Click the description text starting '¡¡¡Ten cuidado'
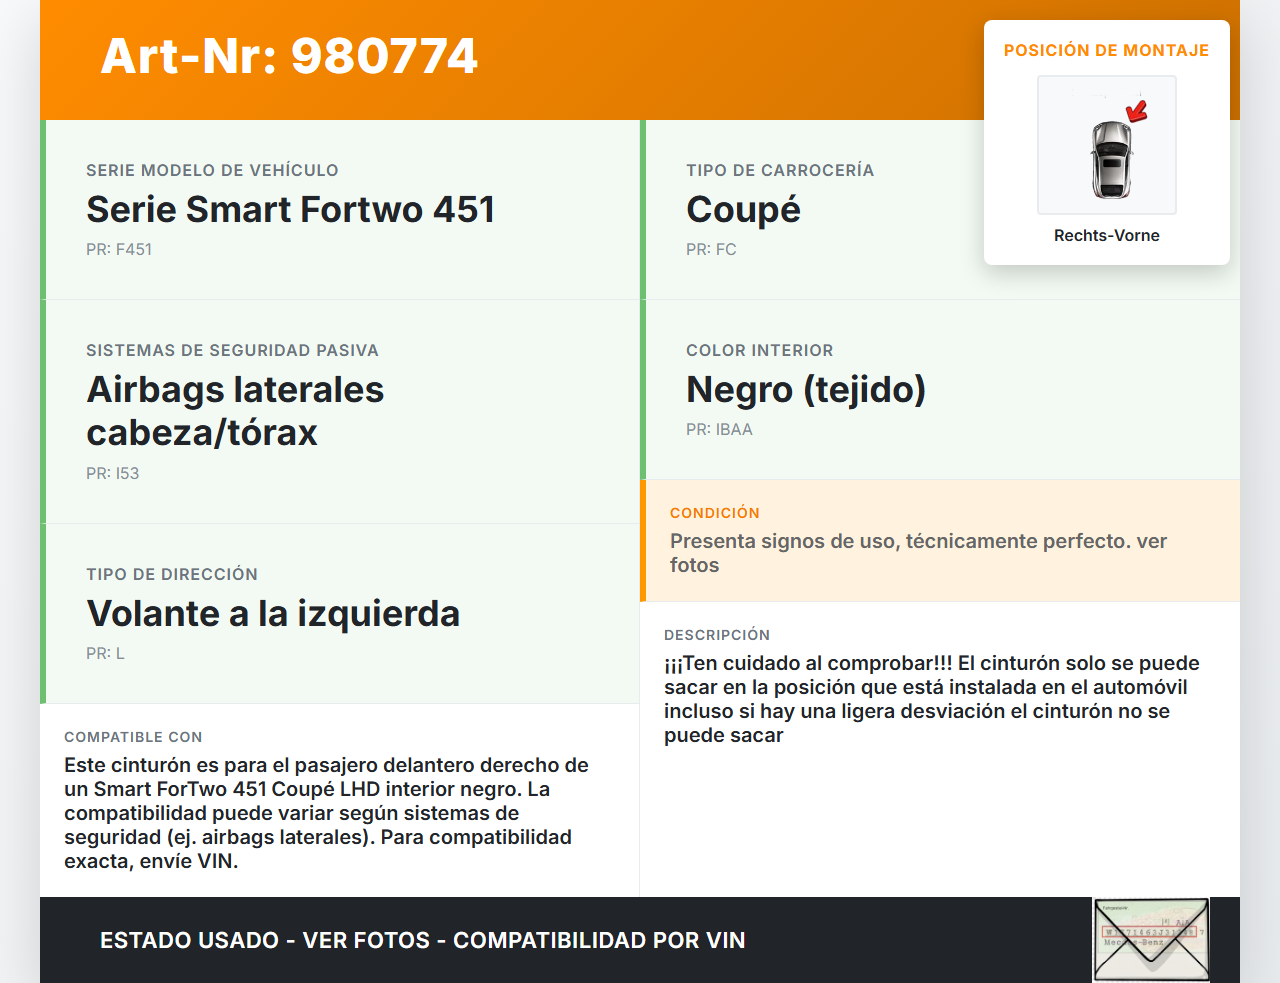The image size is (1280, 983). (932, 699)
